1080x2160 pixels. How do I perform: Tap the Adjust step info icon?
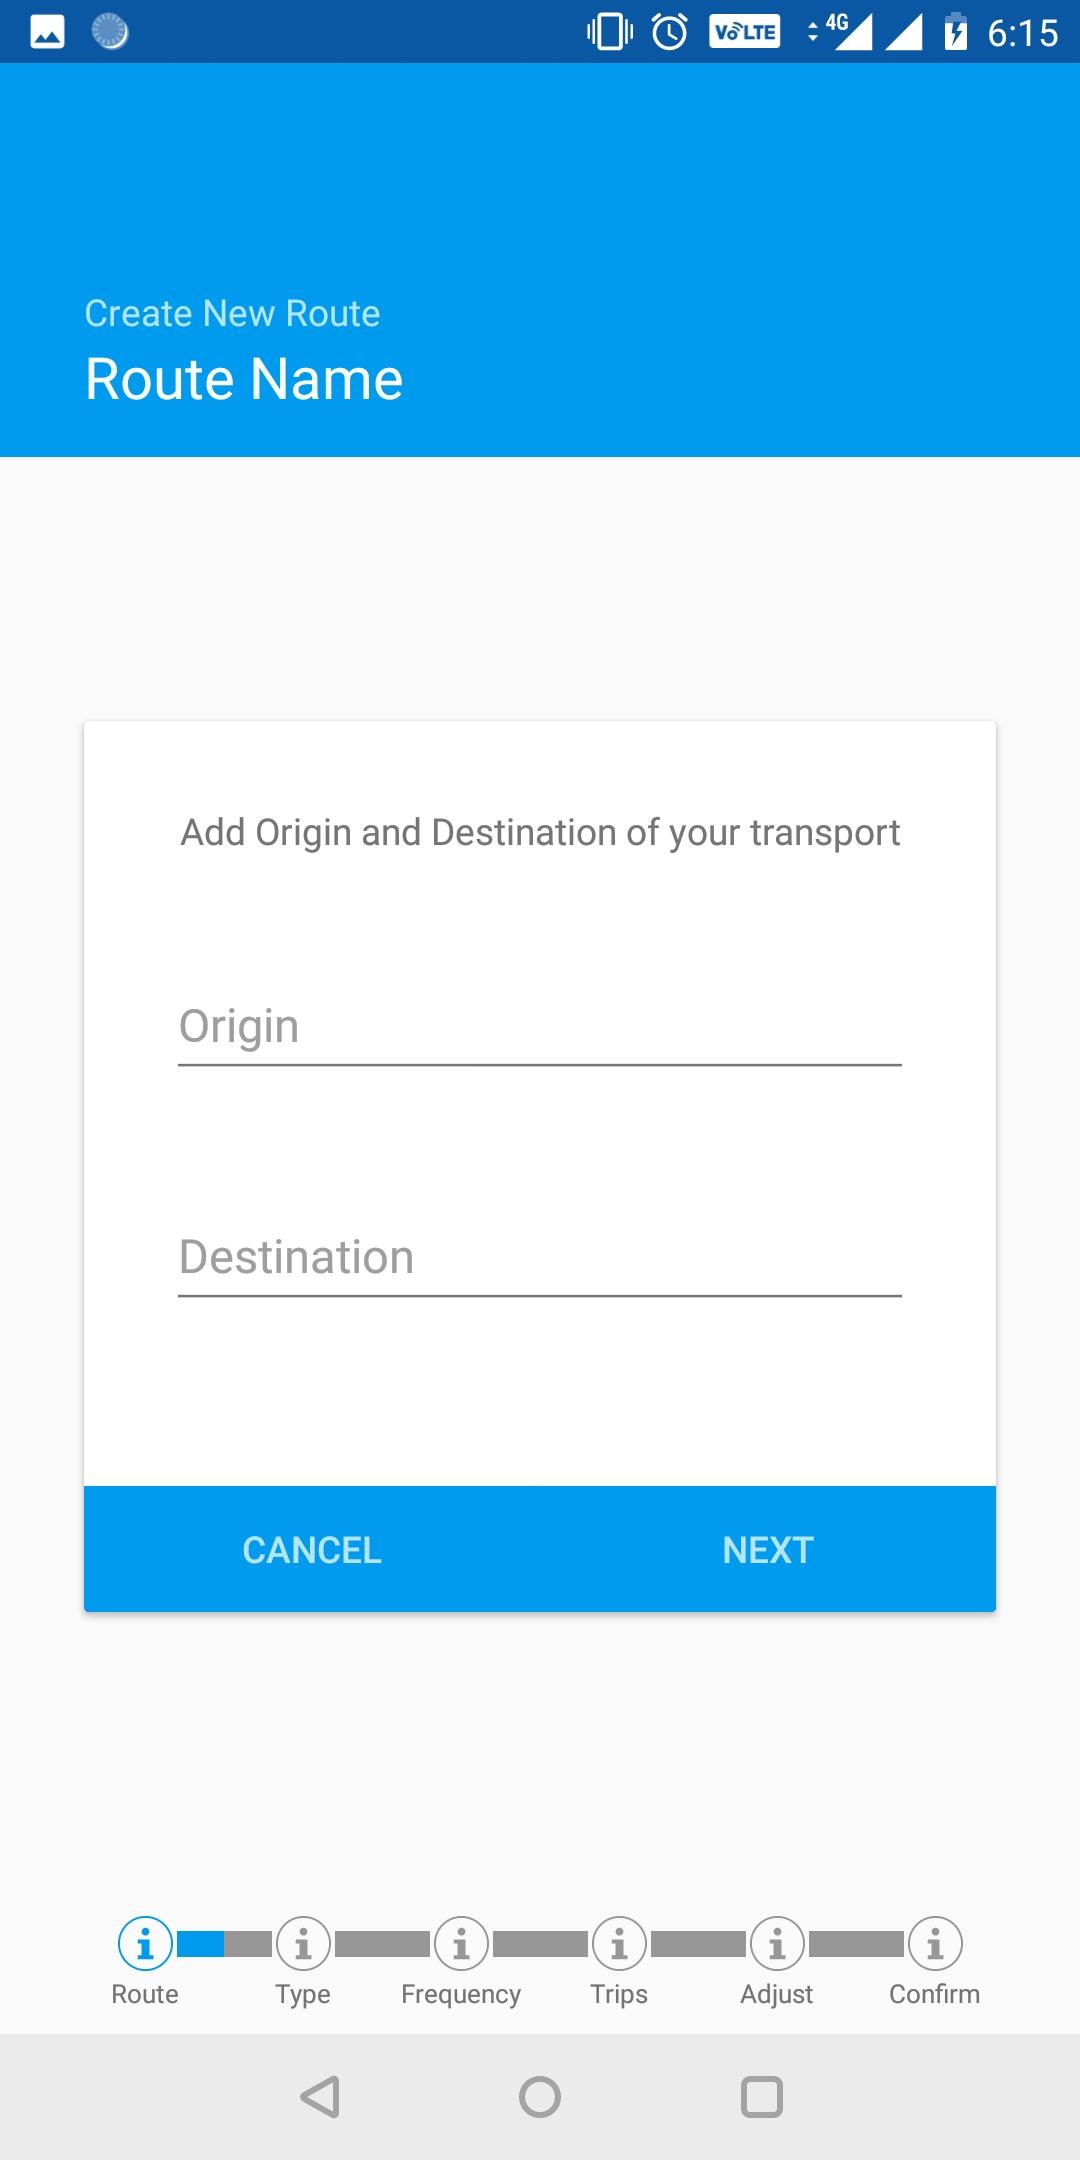point(777,1944)
